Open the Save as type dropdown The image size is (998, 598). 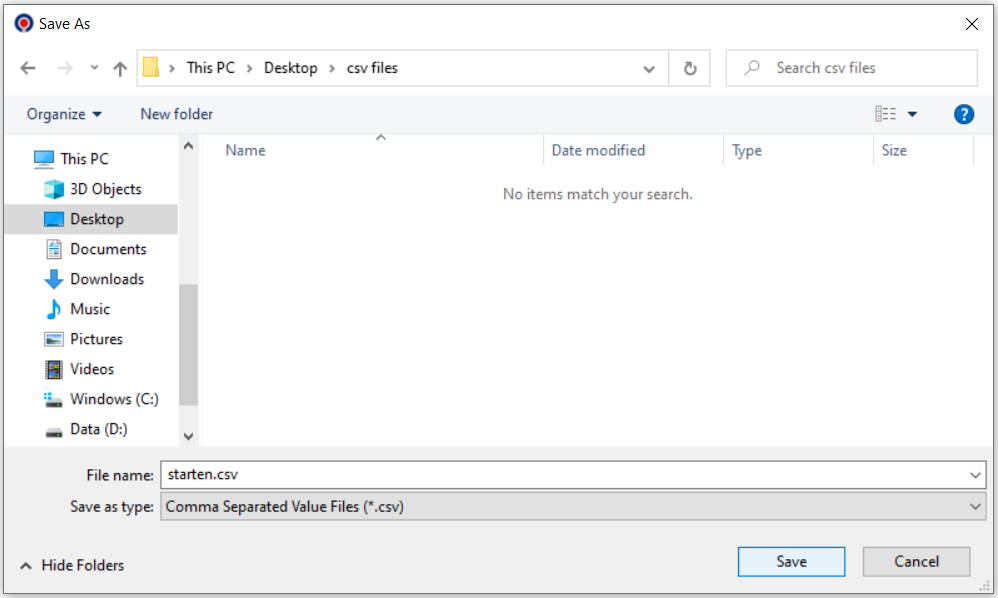coord(573,506)
